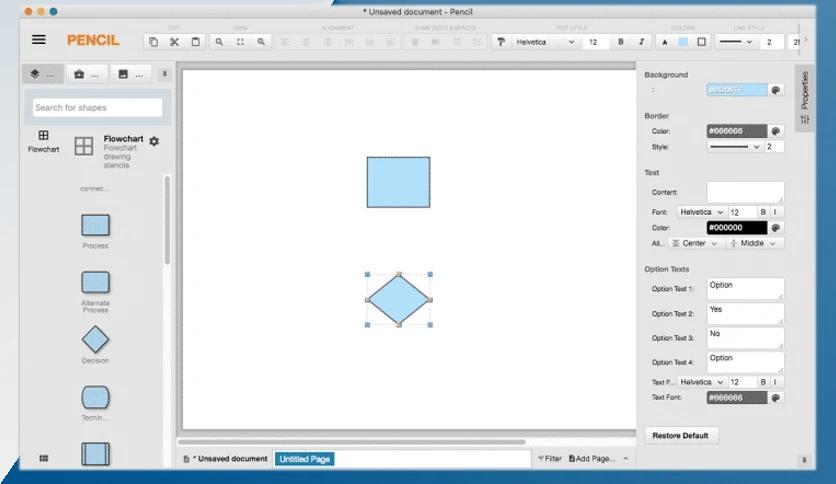
Task: Click the Copy icon in toolbar
Action: (154, 42)
